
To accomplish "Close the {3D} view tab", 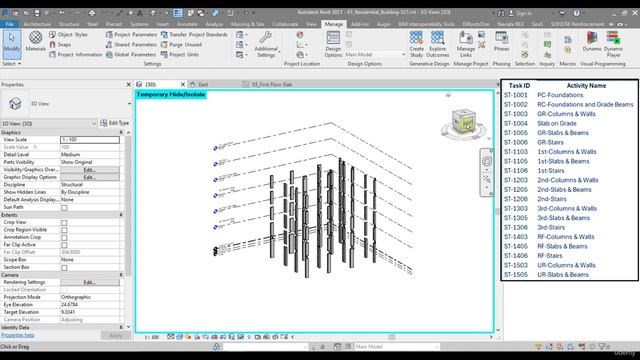I will click(183, 84).
